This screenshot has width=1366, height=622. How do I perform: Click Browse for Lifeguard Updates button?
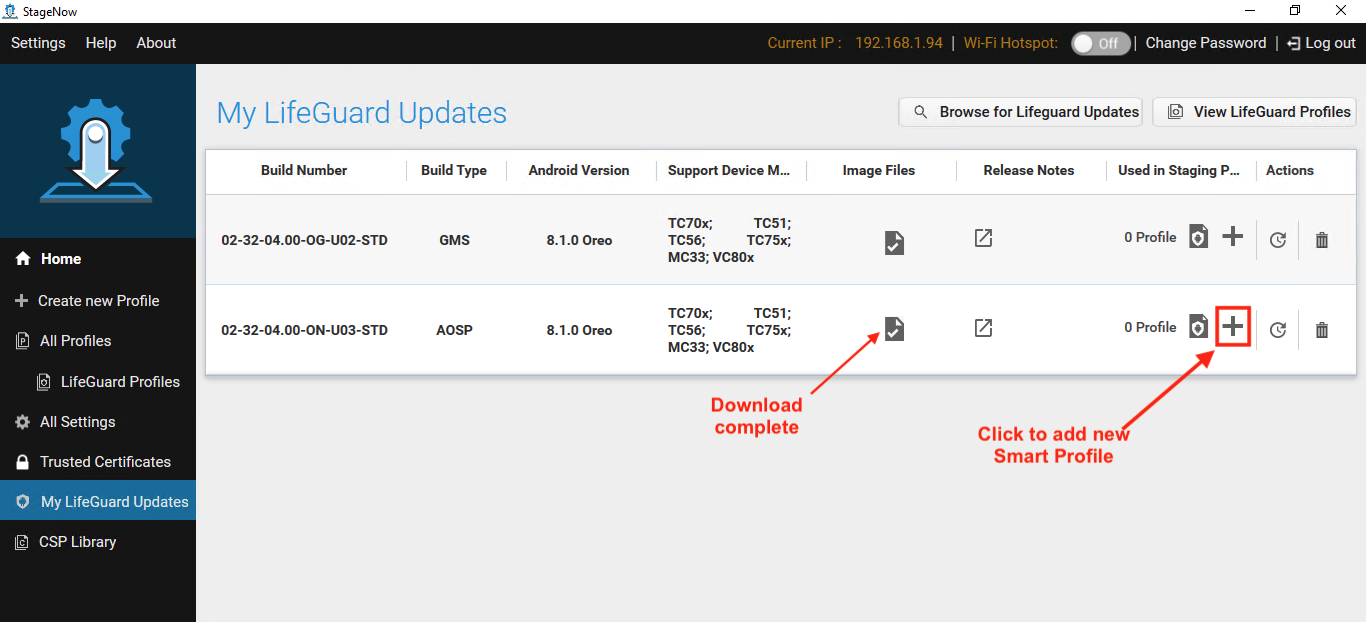click(1020, 112)
